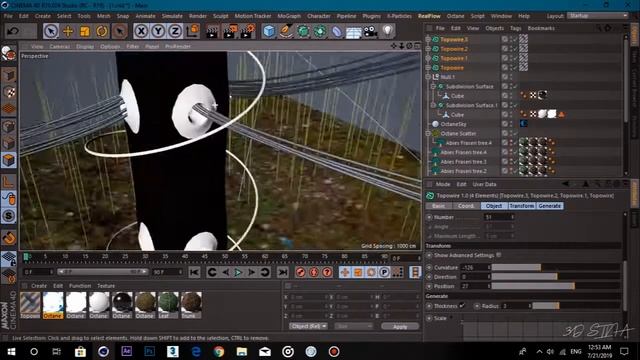640x360 pixels.
Task: Toggle Autokeying button
Action: point(314,272)
